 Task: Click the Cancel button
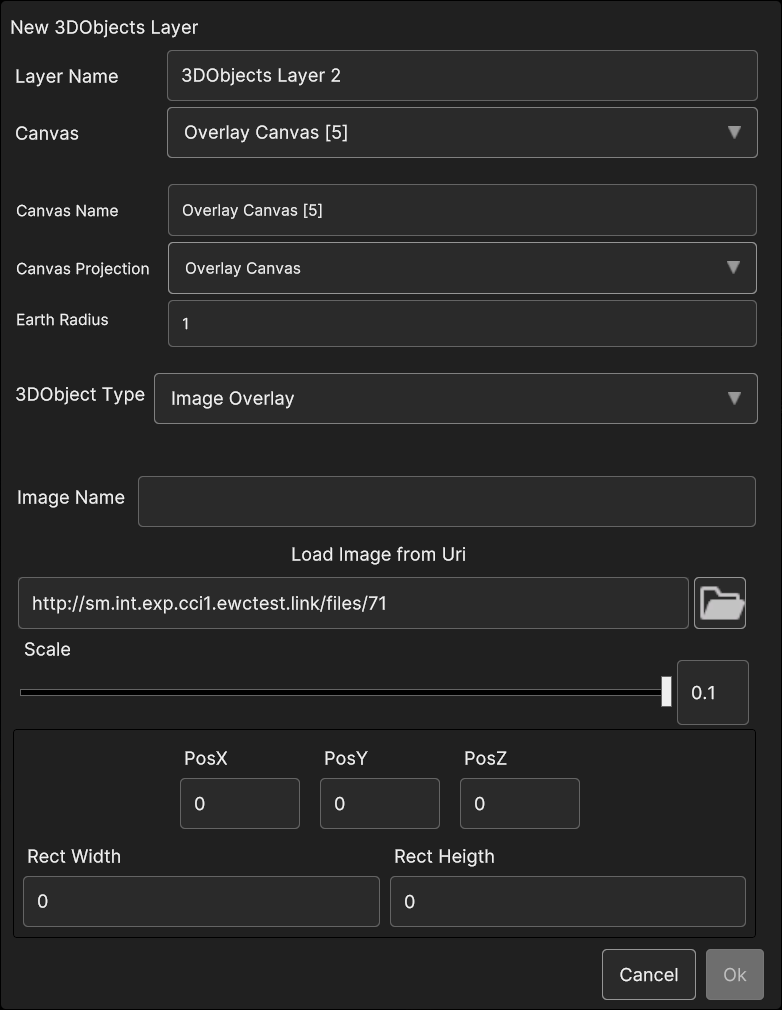point(648,974)
